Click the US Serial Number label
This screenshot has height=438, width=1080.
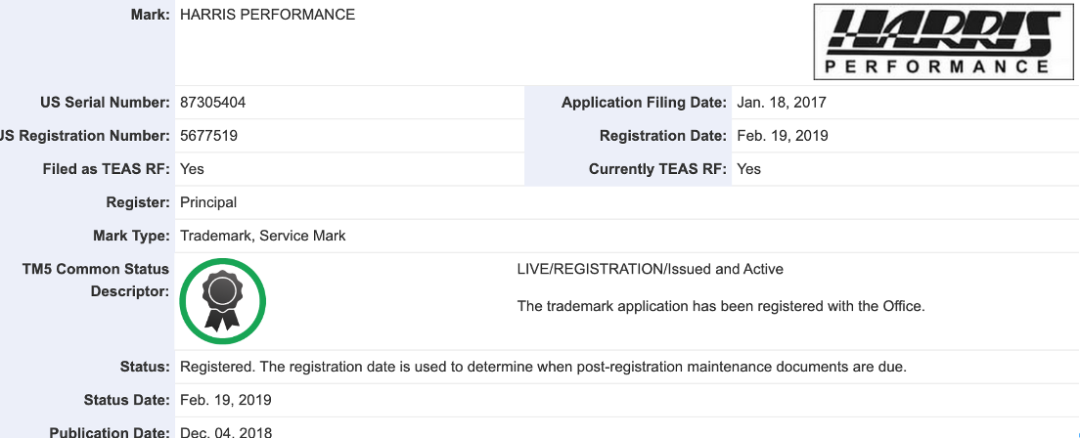(105, 103)
